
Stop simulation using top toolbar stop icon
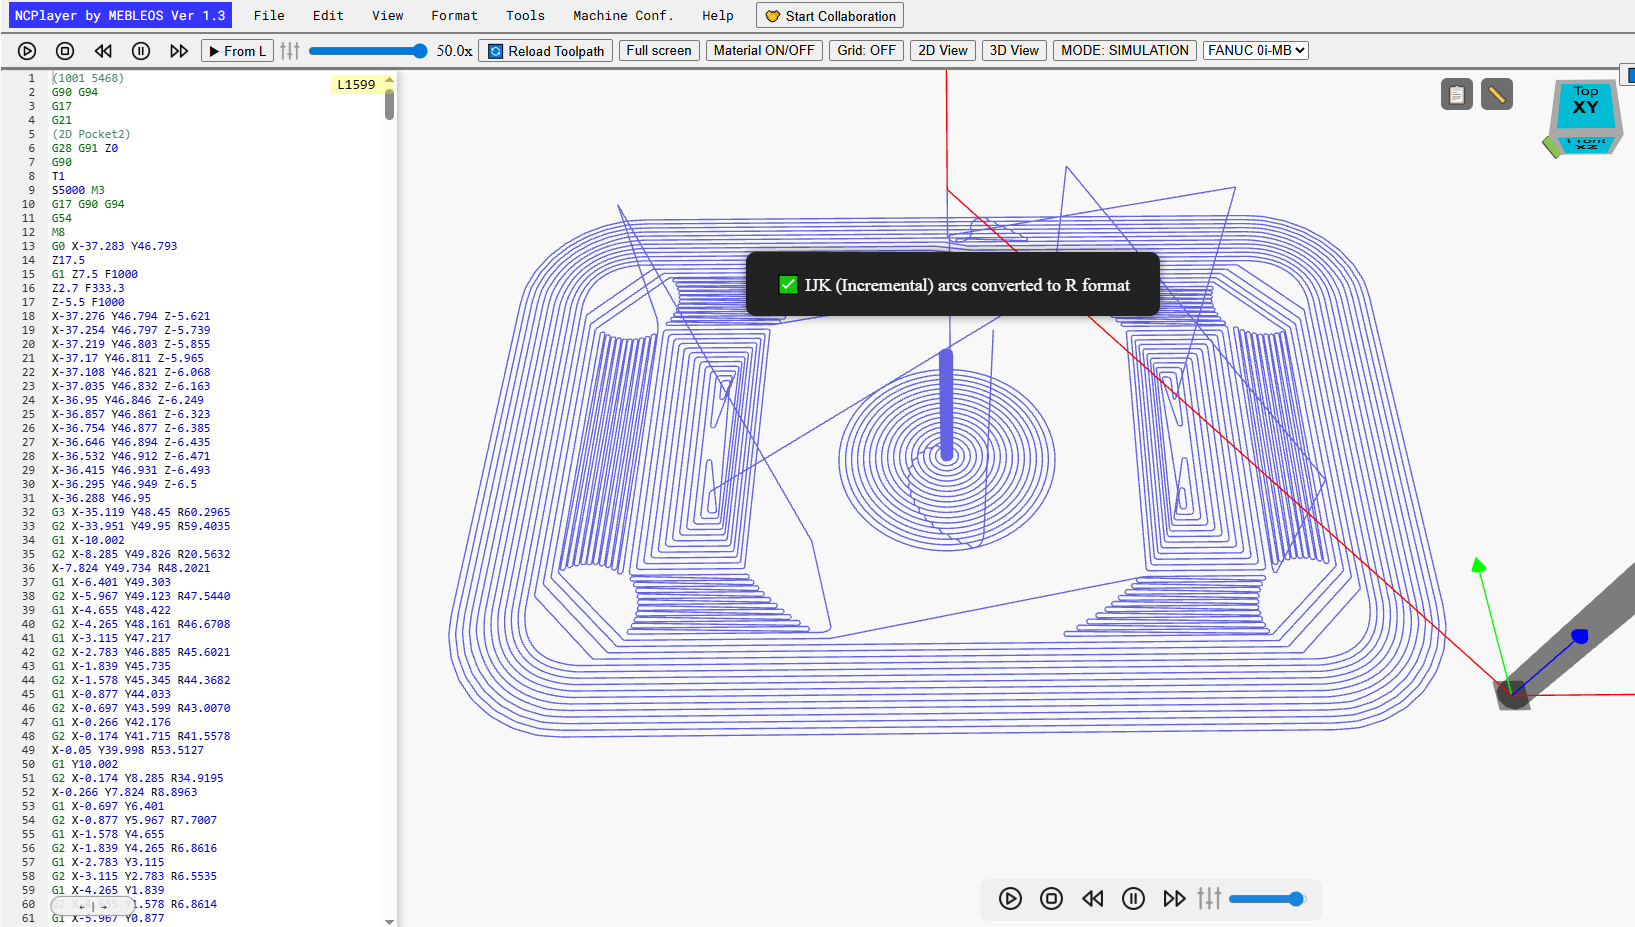[65, 51]
